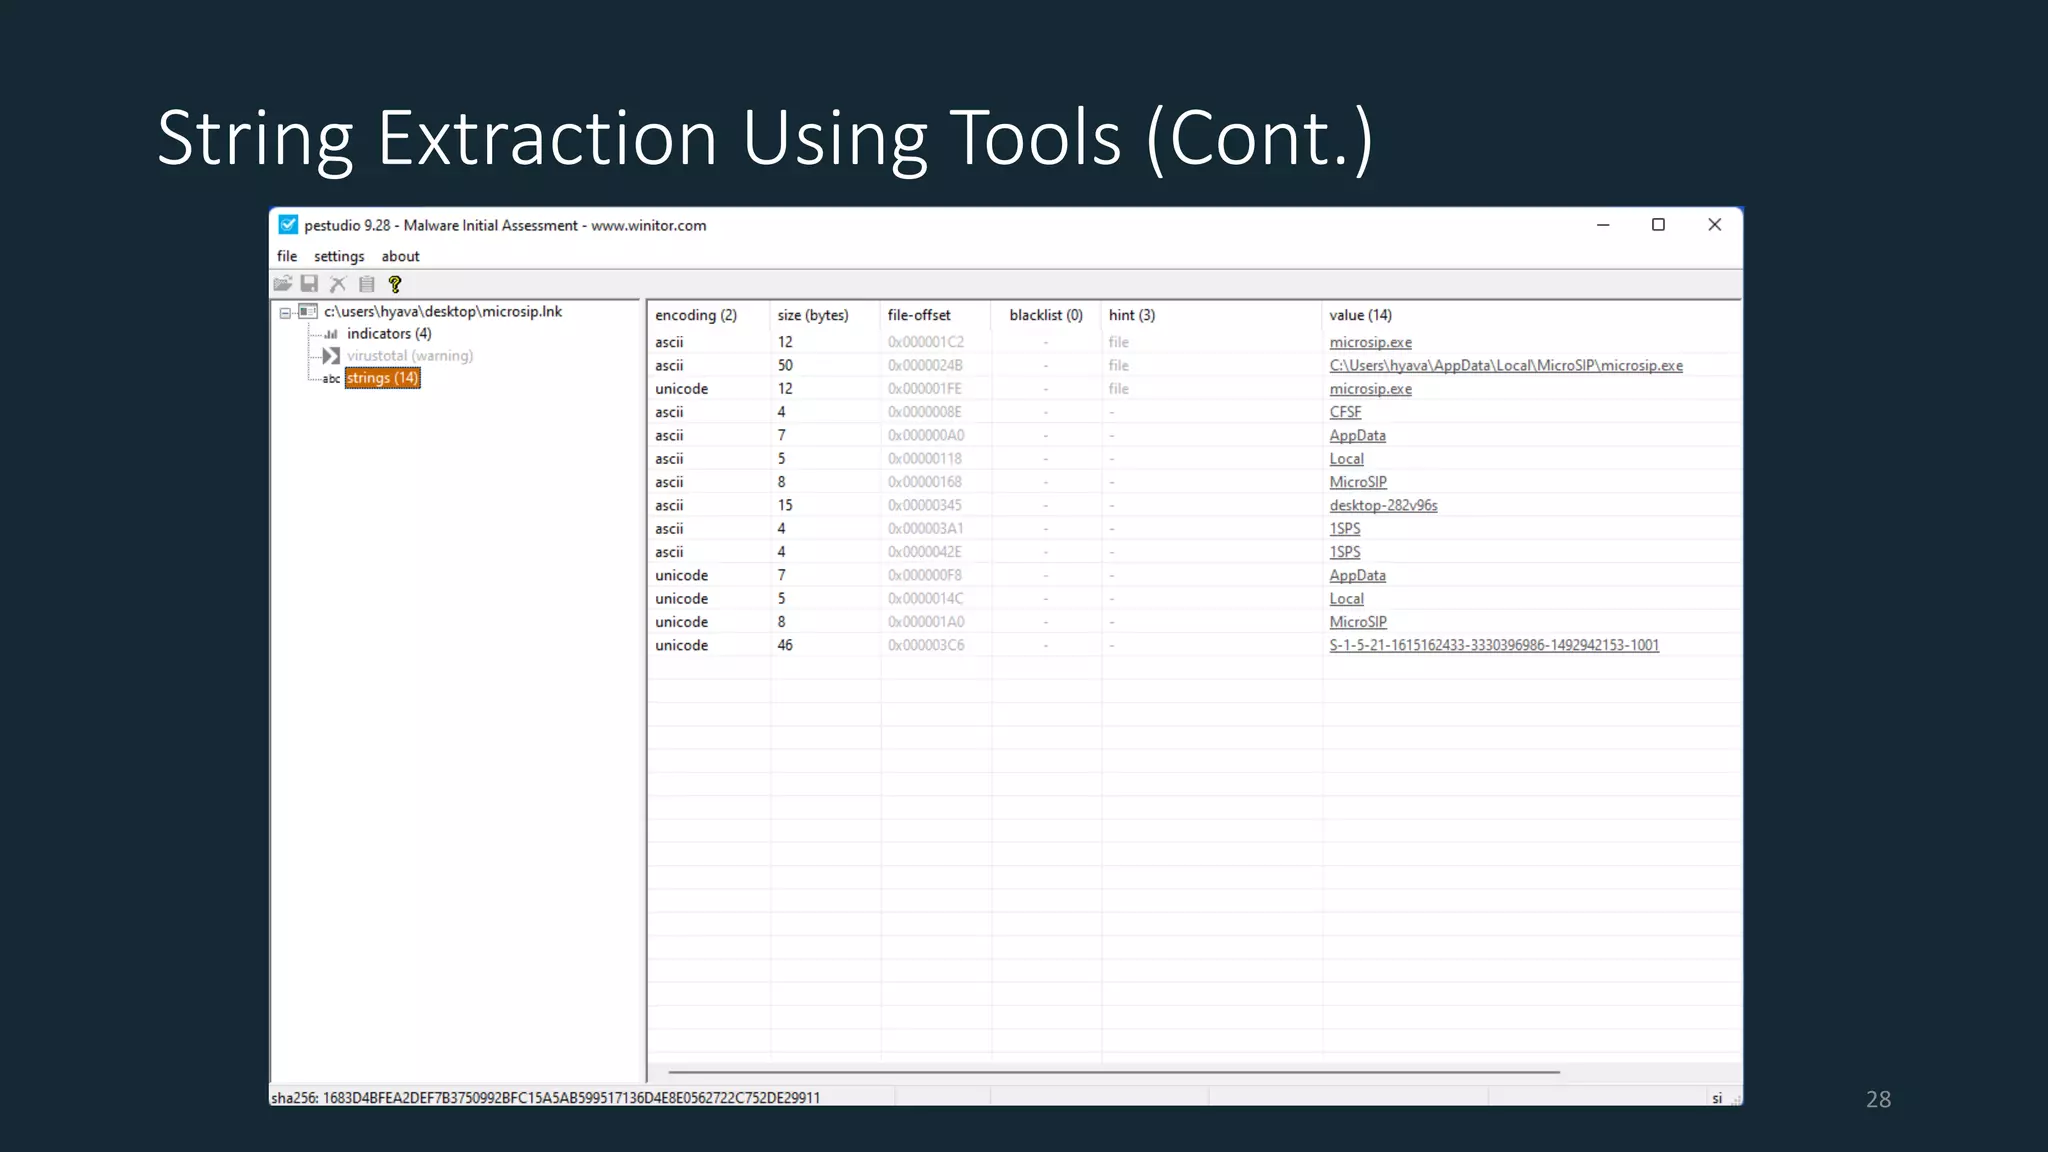Image resolution: width=2048 pixels, height=1152 pixels.
Task: Click the yellow question mark help icon
Action: coord(395,284)
